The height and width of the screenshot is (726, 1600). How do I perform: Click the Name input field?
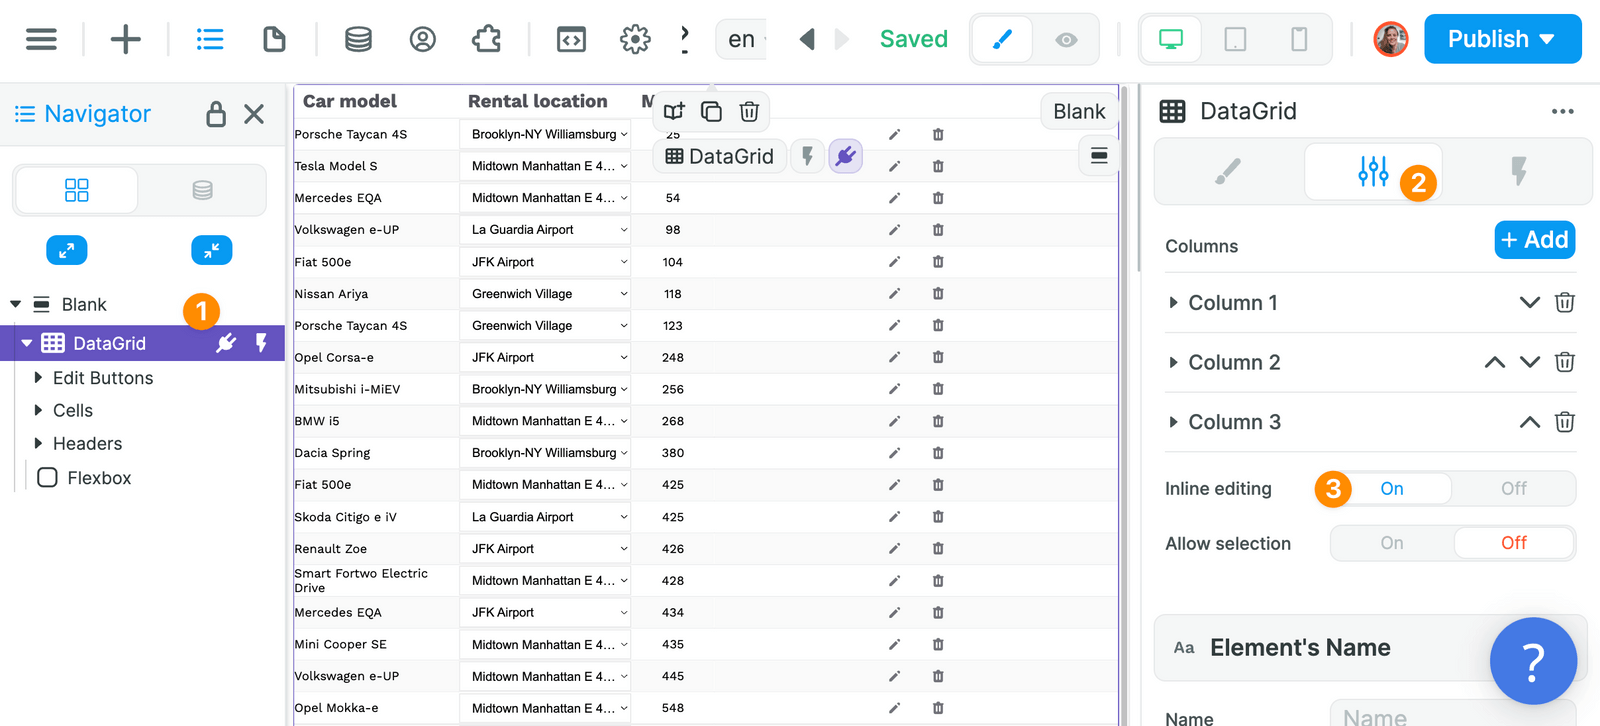pyautogui.click(x=1453, y=714)
